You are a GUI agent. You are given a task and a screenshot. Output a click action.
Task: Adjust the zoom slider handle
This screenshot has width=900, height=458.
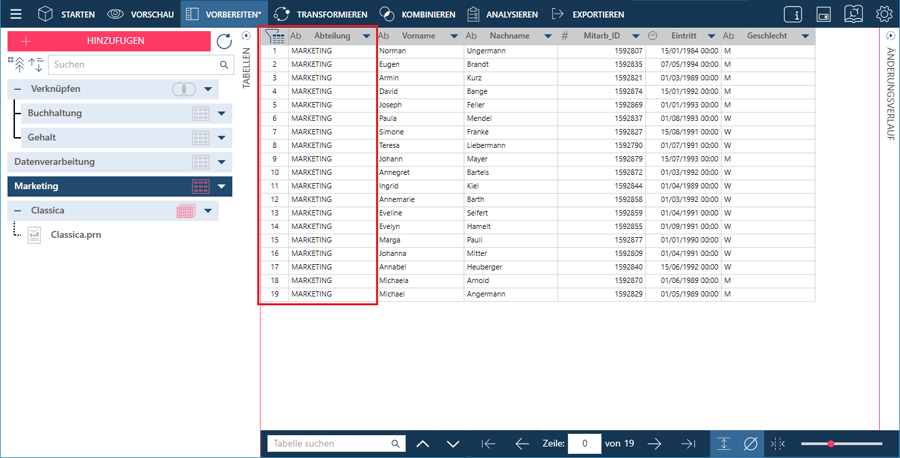[831, 444]
